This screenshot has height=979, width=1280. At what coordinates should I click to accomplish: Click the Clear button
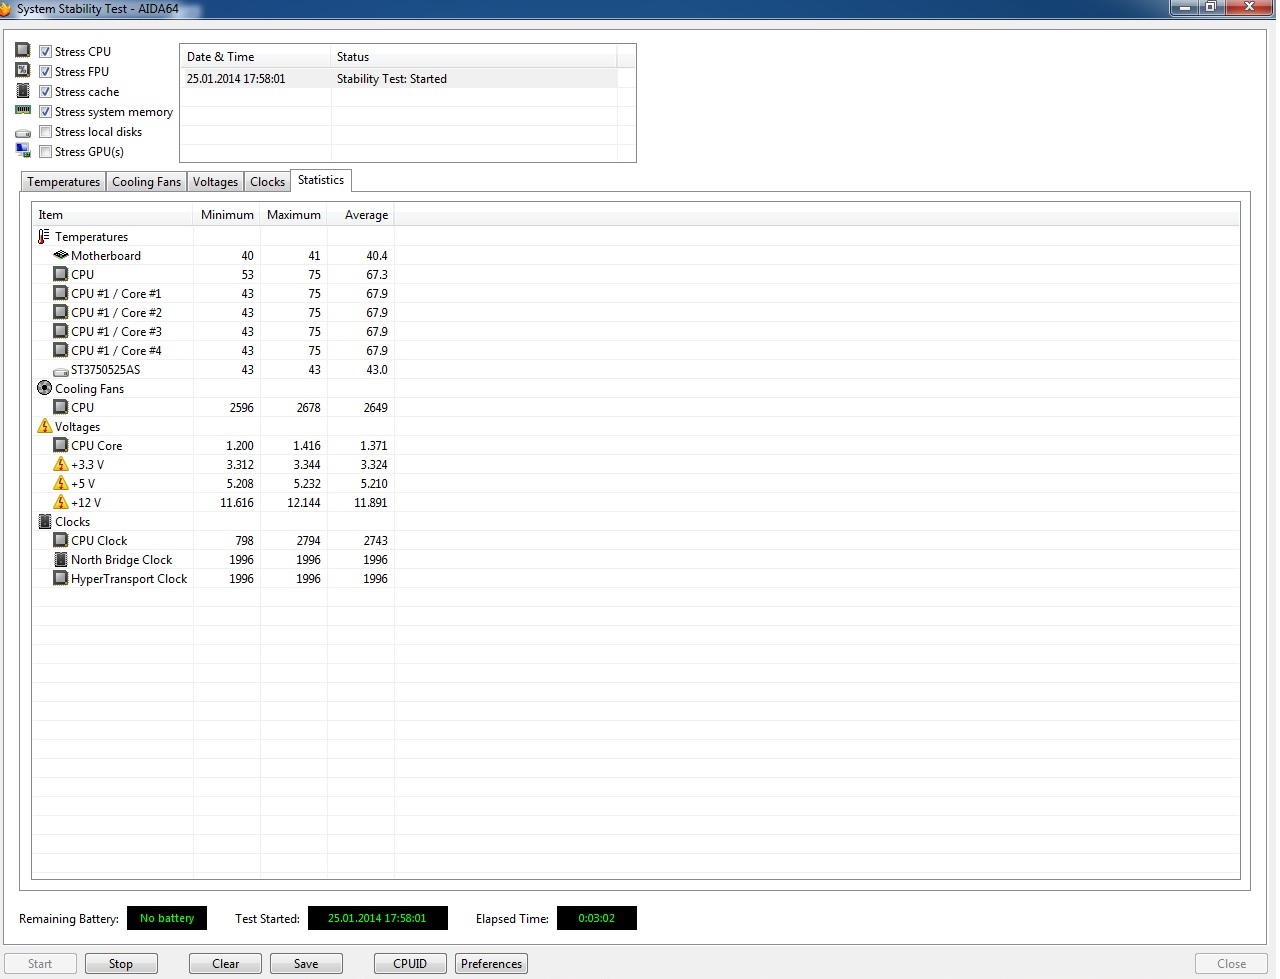click(x=226, y=964)
